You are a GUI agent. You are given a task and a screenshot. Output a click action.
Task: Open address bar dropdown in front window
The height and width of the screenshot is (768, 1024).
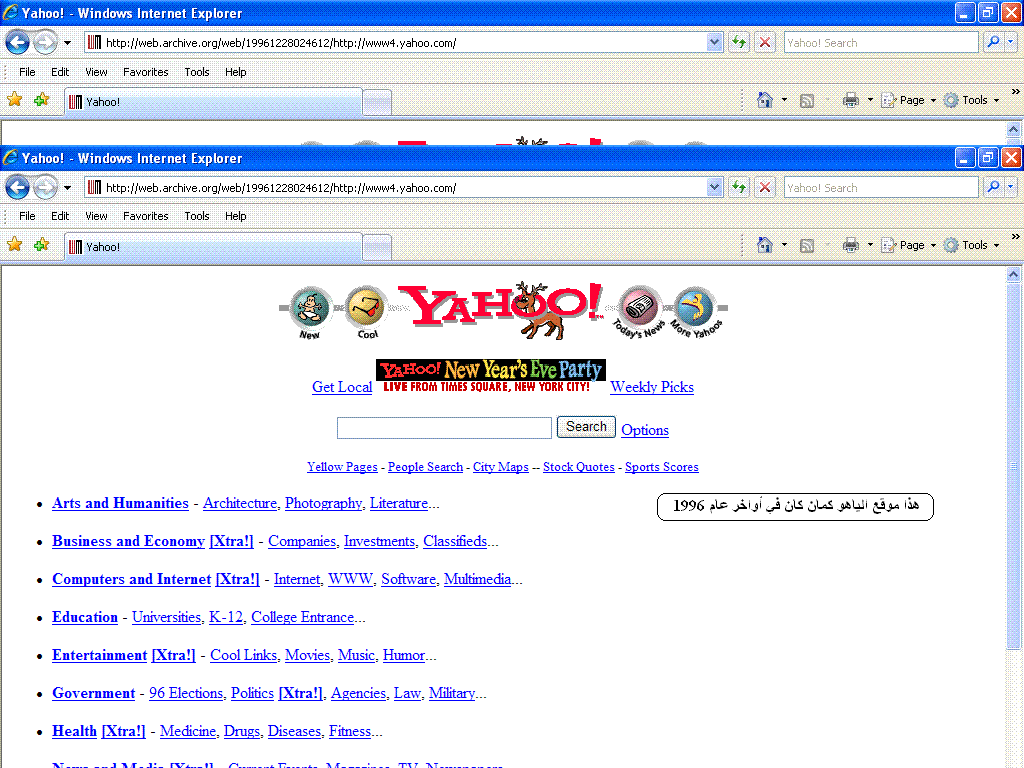point(714,187)
